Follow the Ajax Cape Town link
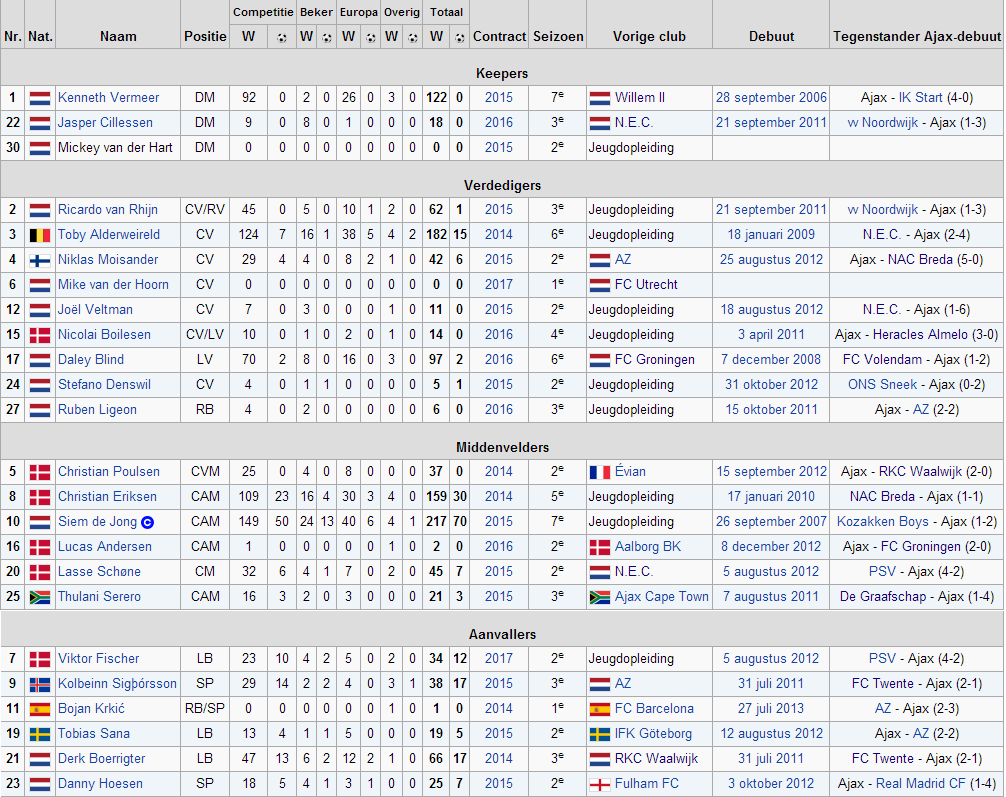Viewport: 1006px width, 797px height. click(661, 597)
